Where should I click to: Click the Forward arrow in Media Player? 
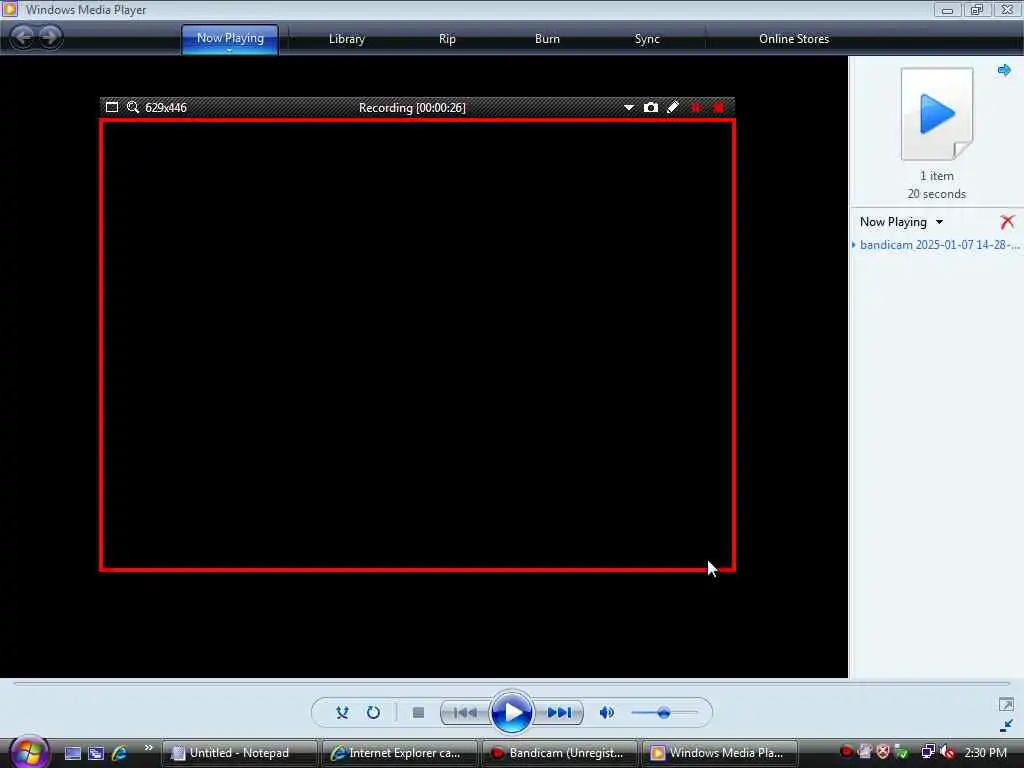50,37
